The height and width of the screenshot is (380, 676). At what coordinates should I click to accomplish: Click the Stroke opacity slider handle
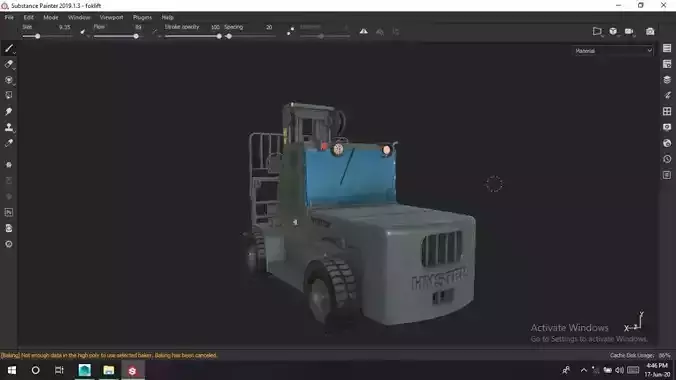pyautogui.click(x=219, y=37)
